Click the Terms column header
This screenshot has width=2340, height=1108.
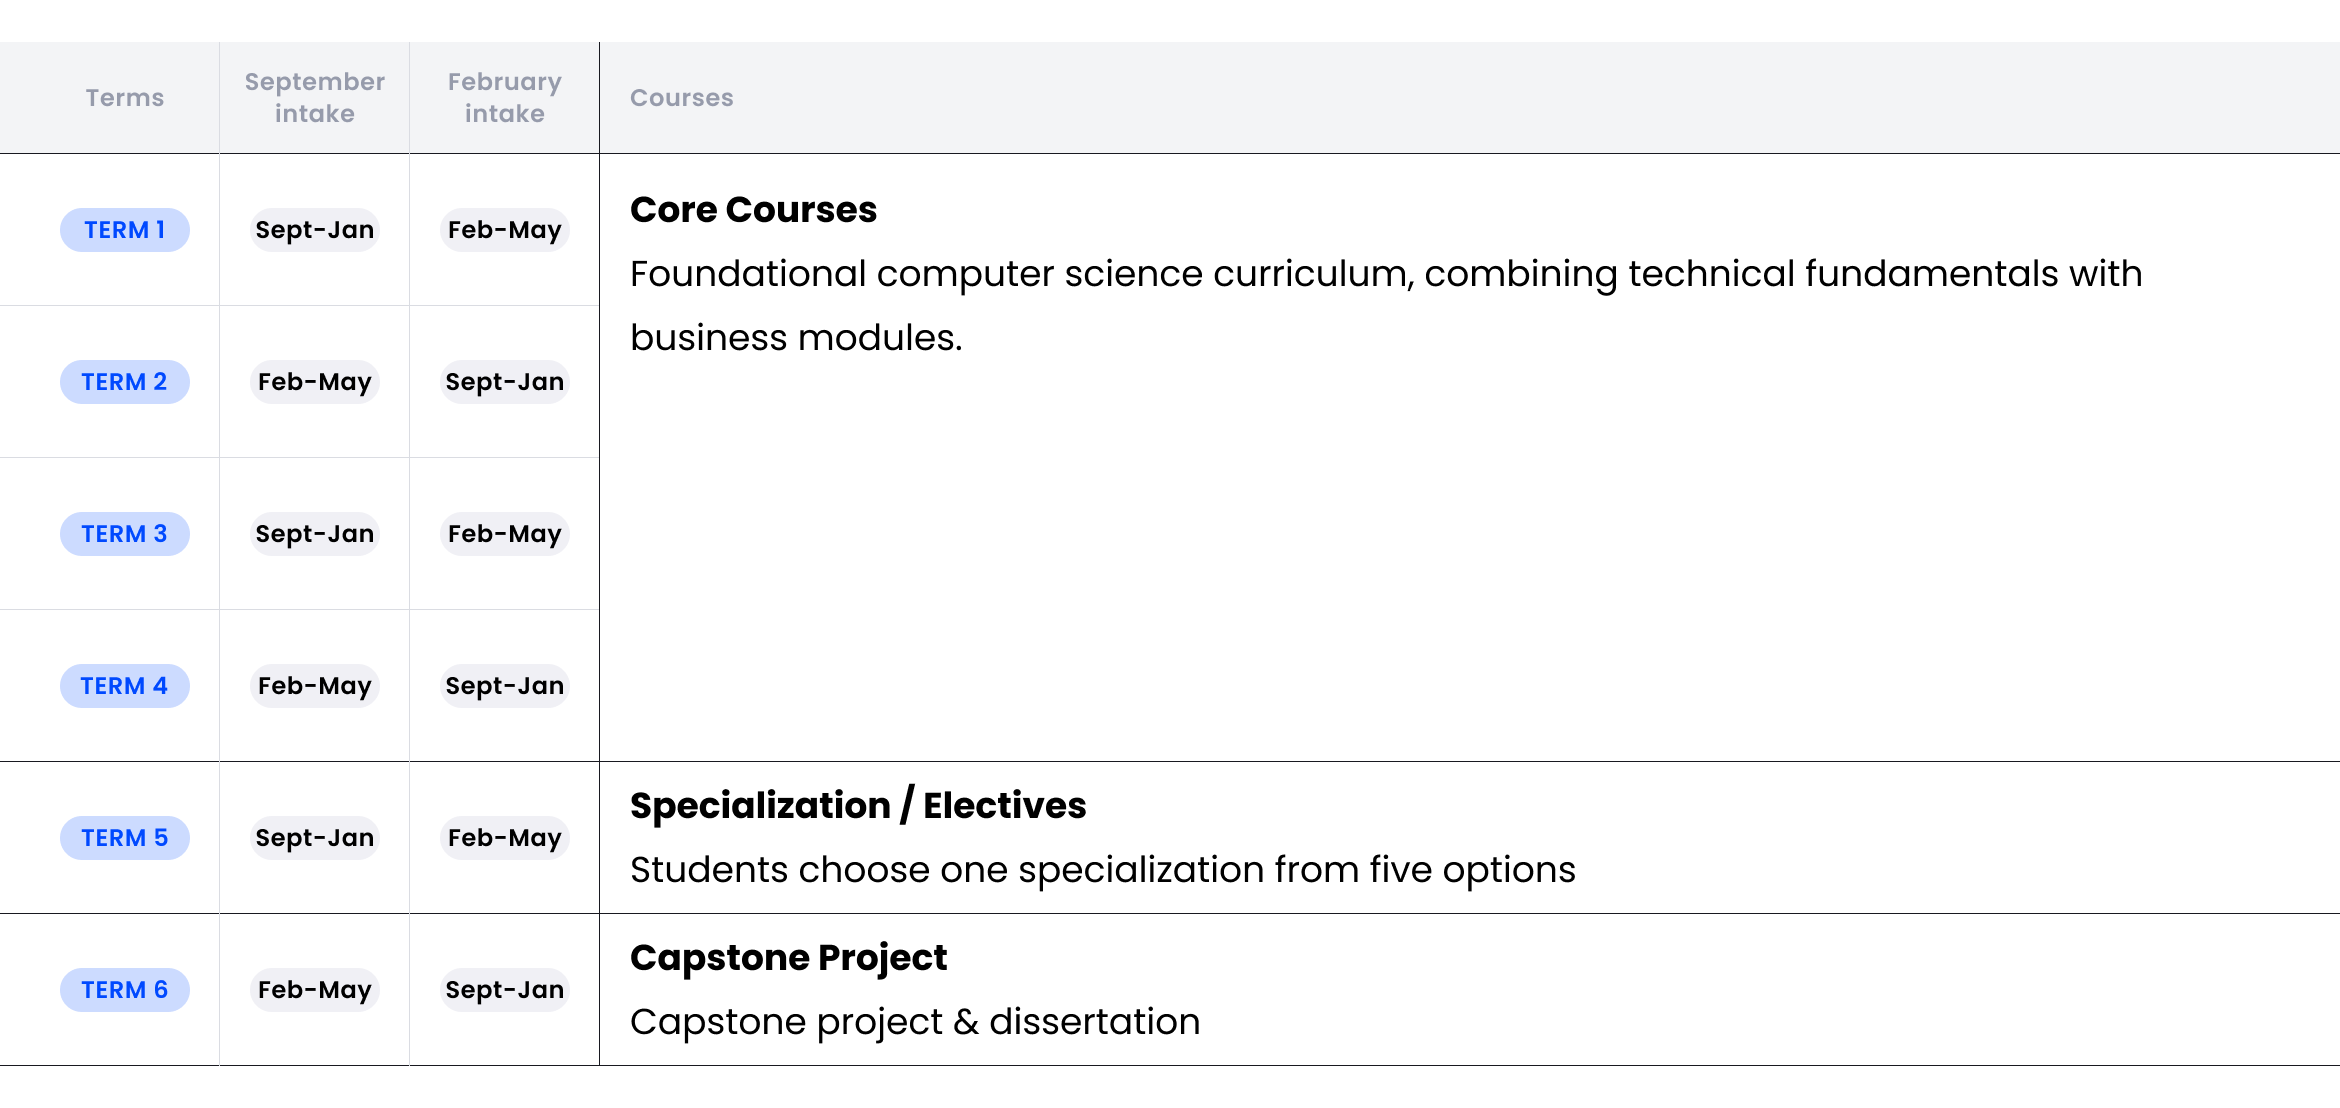point(124,98)
